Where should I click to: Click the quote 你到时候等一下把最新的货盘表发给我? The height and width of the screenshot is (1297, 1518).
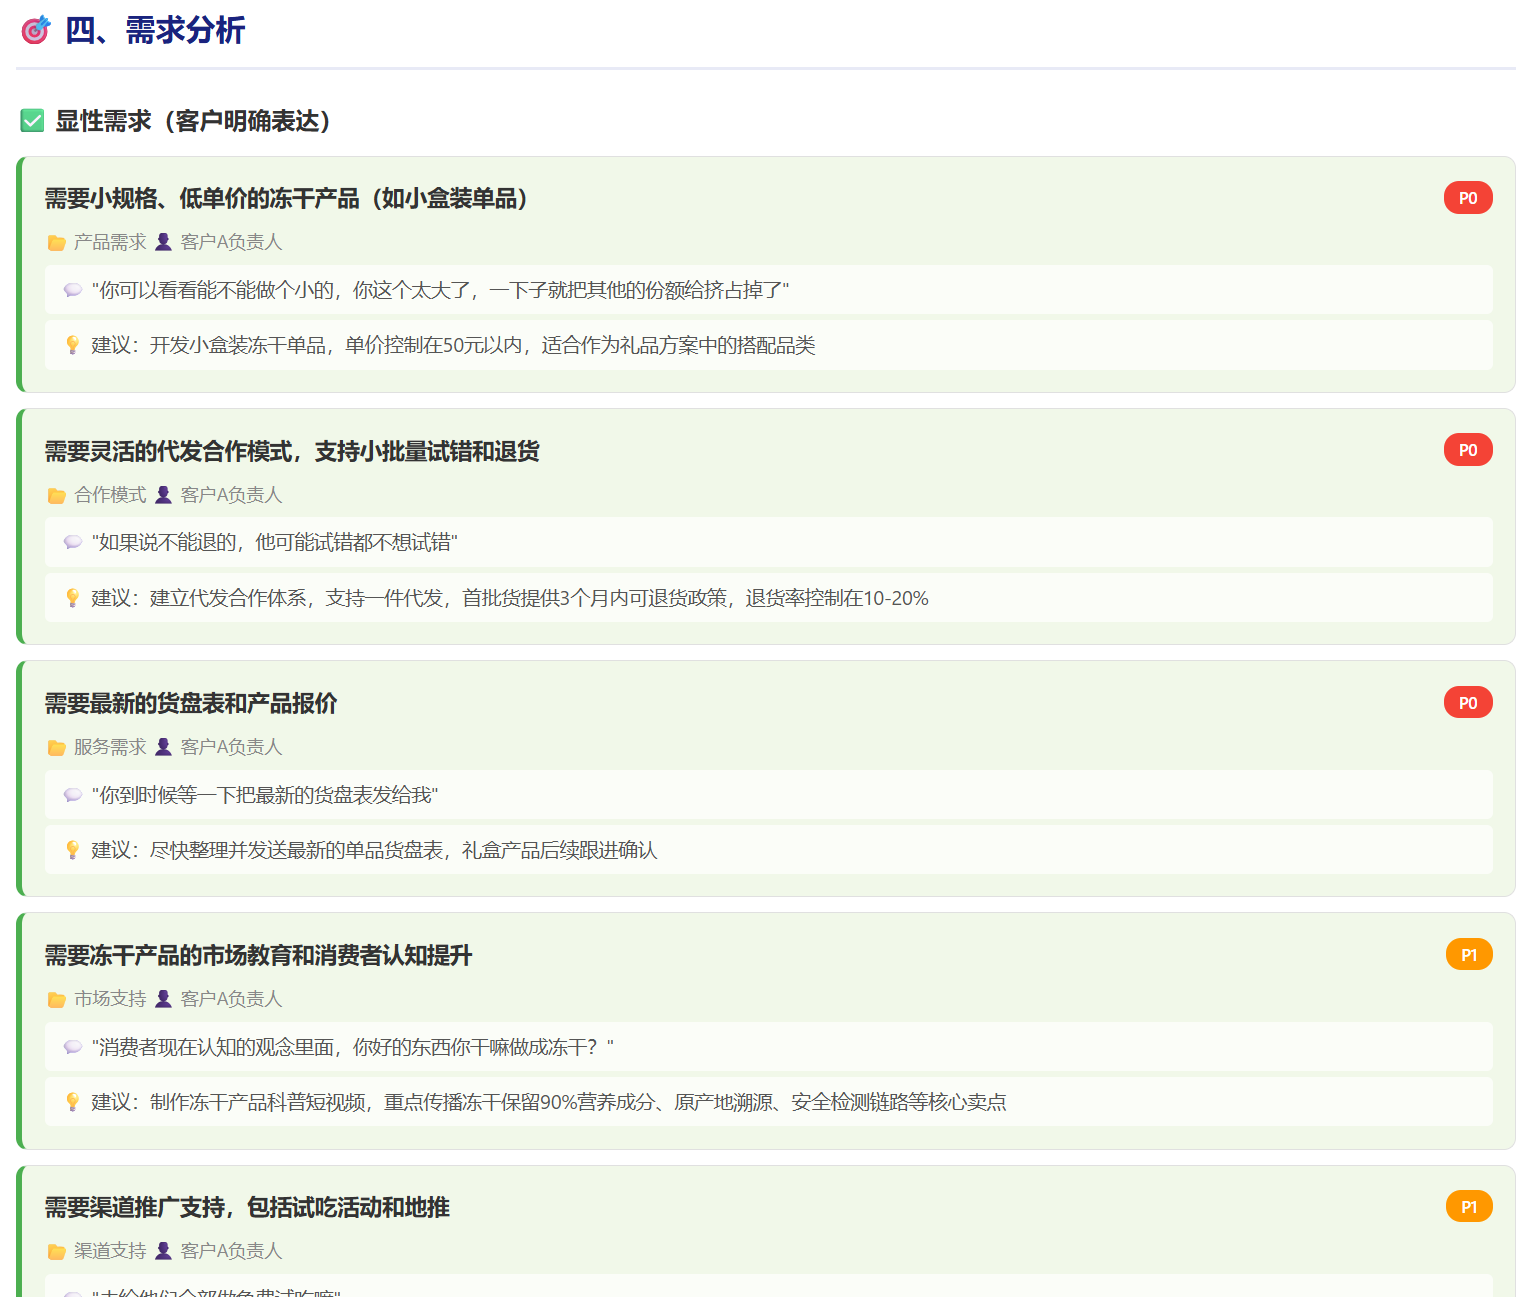(x=265, y=795)
